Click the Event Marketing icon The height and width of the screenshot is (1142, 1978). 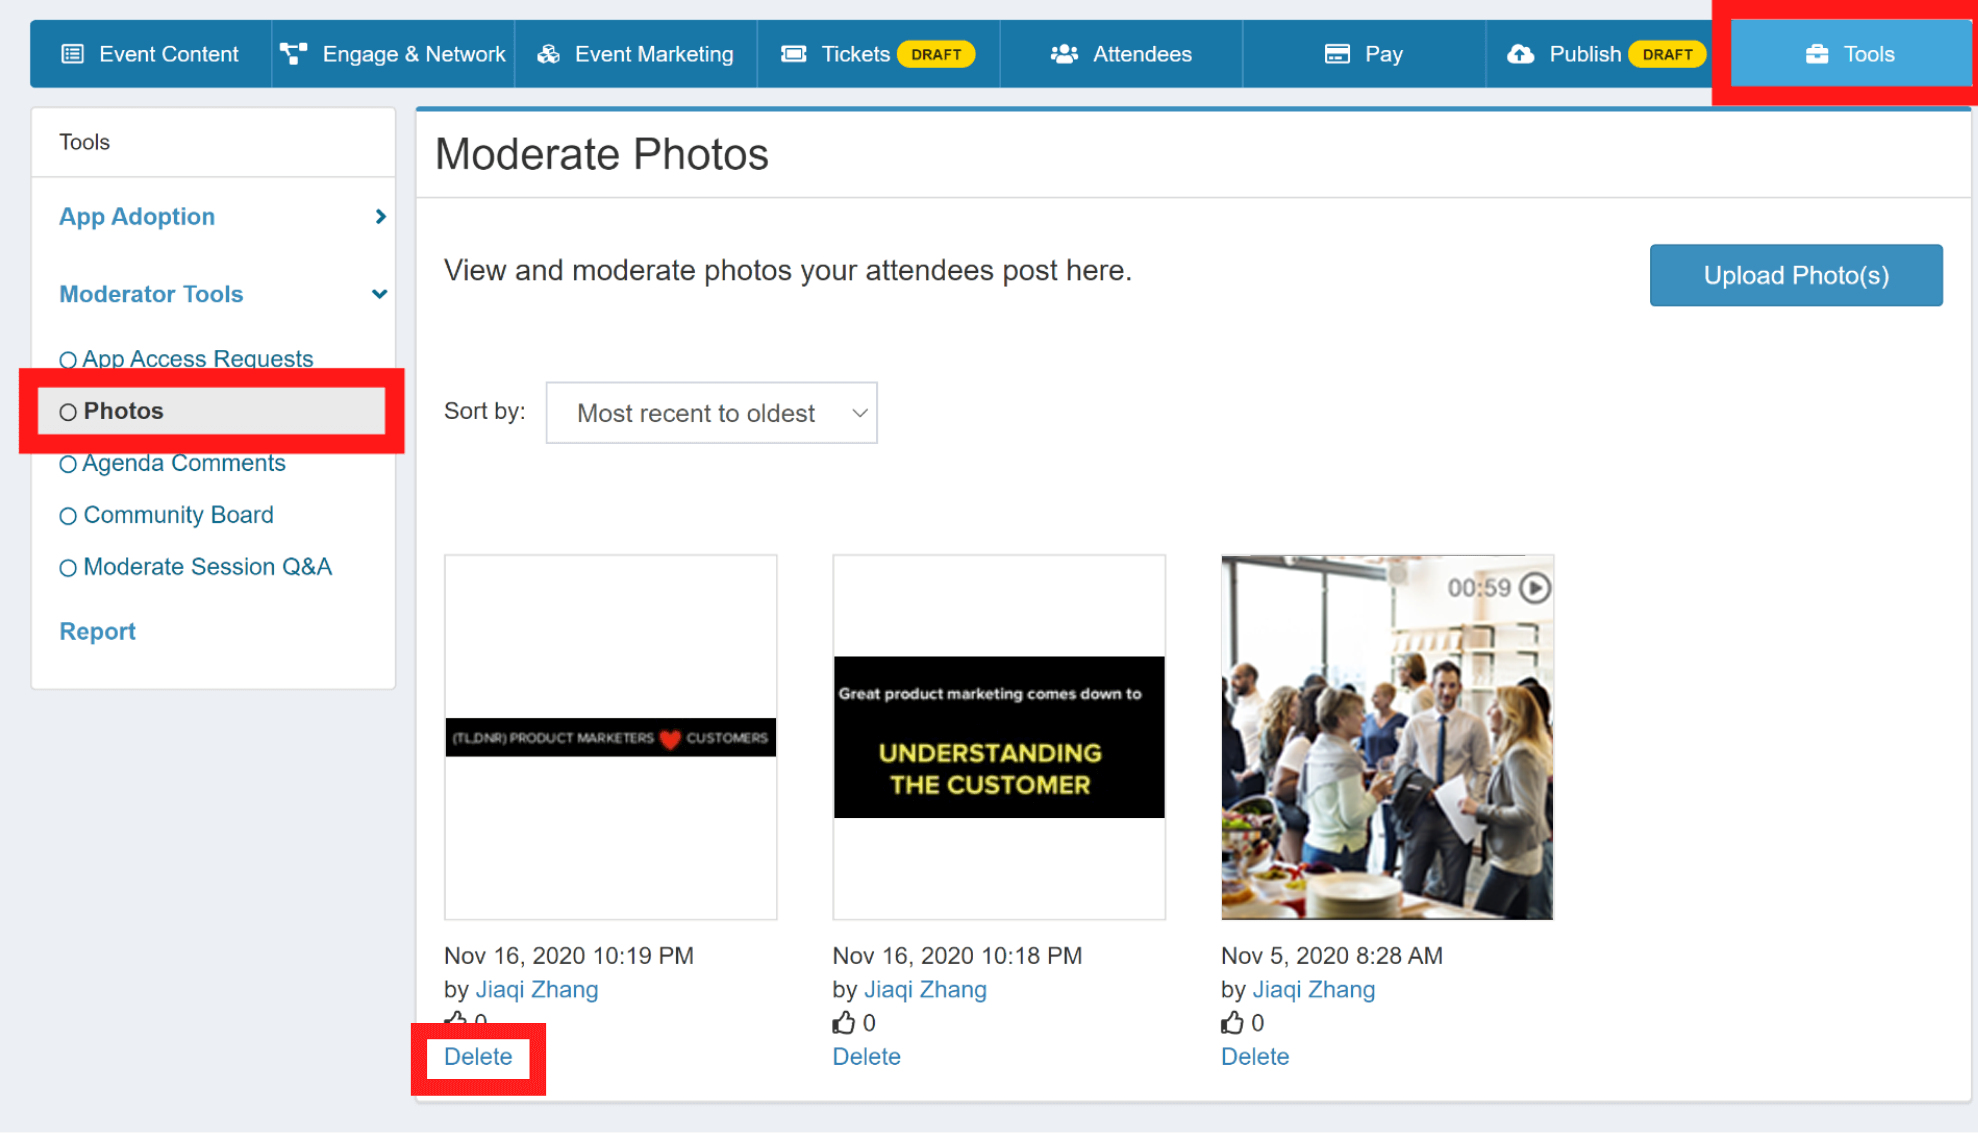pyautogui.click(x=548, y=54)
